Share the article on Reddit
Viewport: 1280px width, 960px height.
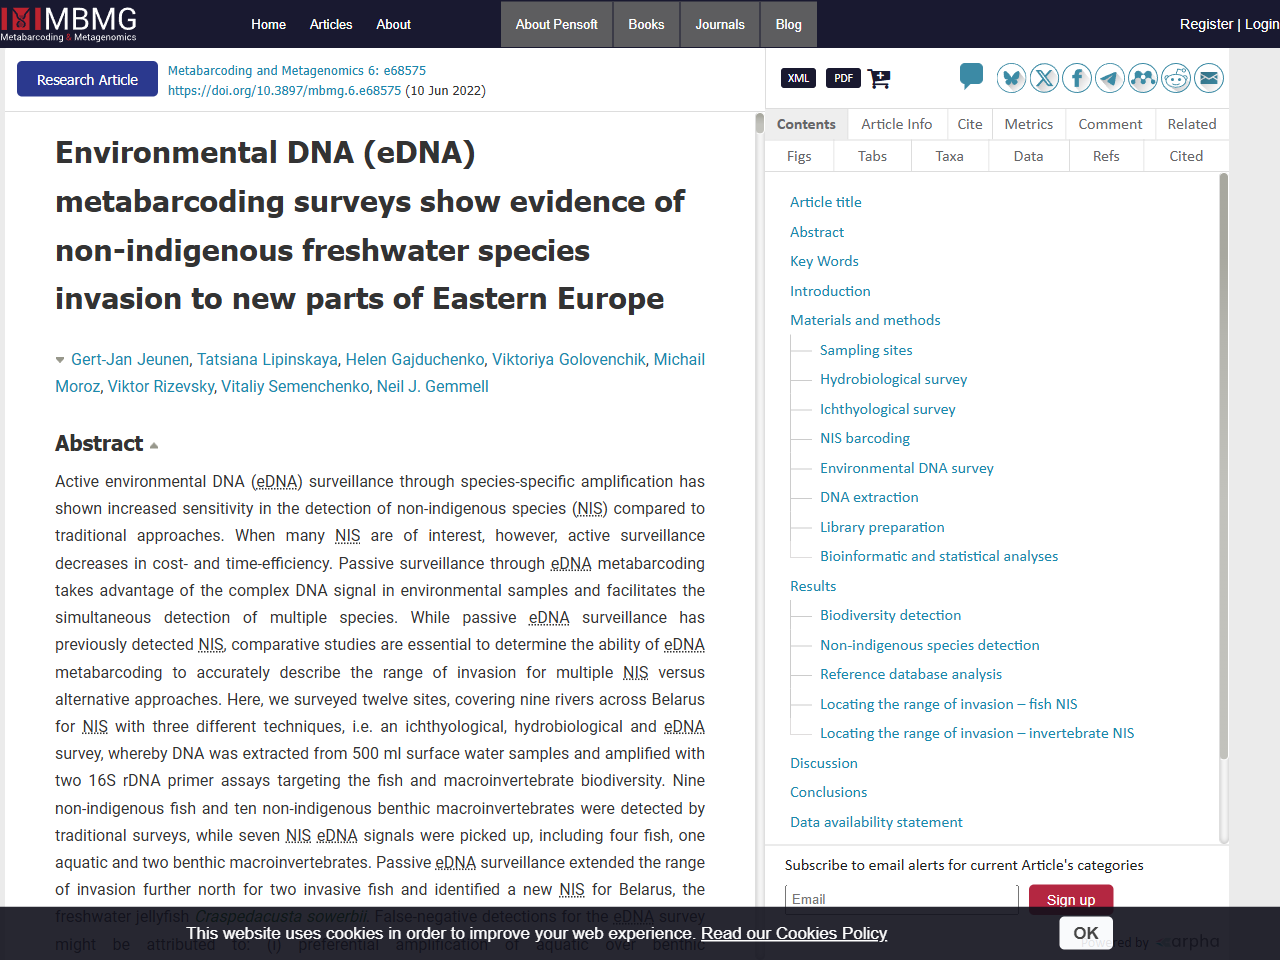point(1176,78)
